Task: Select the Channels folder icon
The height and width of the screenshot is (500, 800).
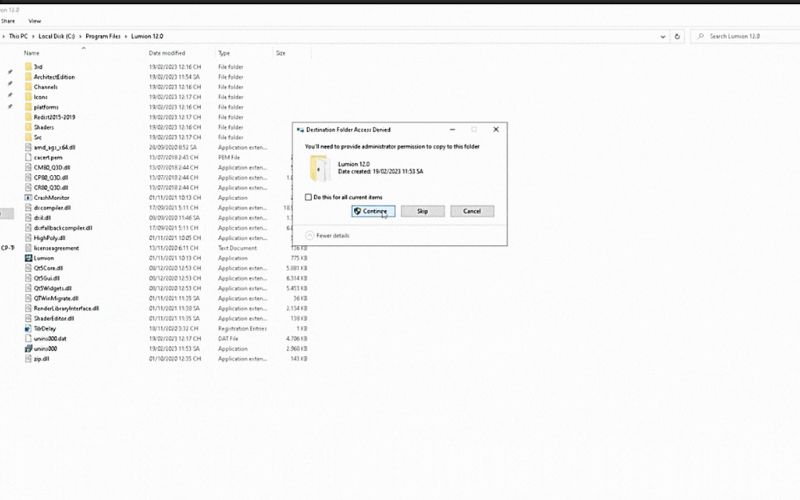Action: click(x=29, y=87)
